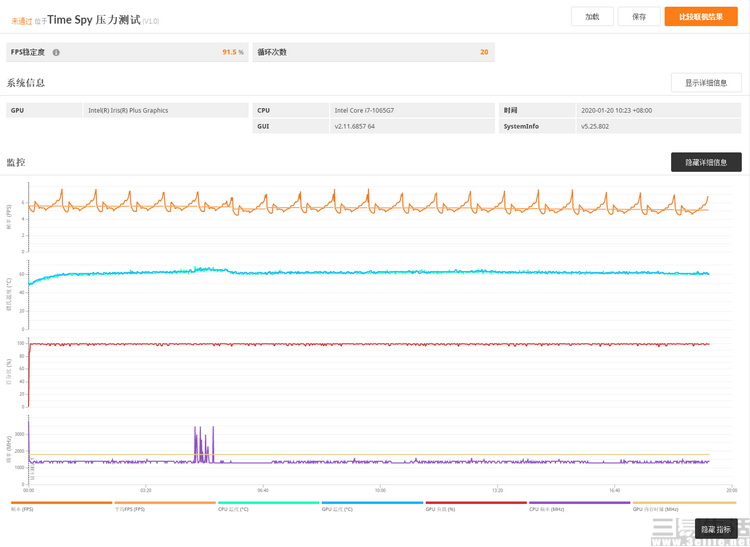Click the v5.25.802 SystemInfo version
Screen dimensions: 750x547
click(x=595, y=127)
